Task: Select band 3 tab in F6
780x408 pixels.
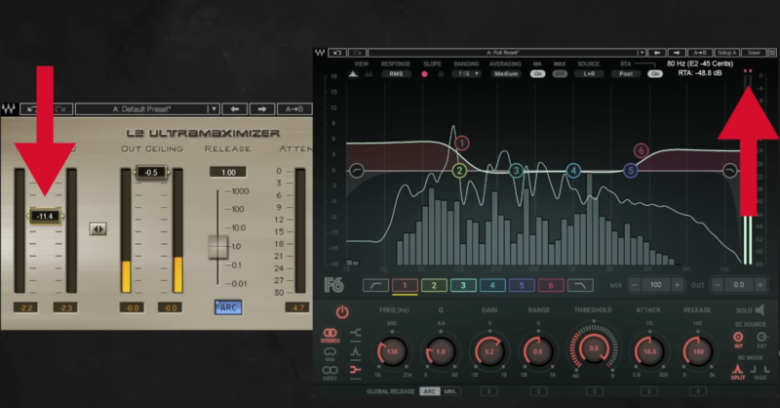Action: pyautogui.click(x=463, y=285)
